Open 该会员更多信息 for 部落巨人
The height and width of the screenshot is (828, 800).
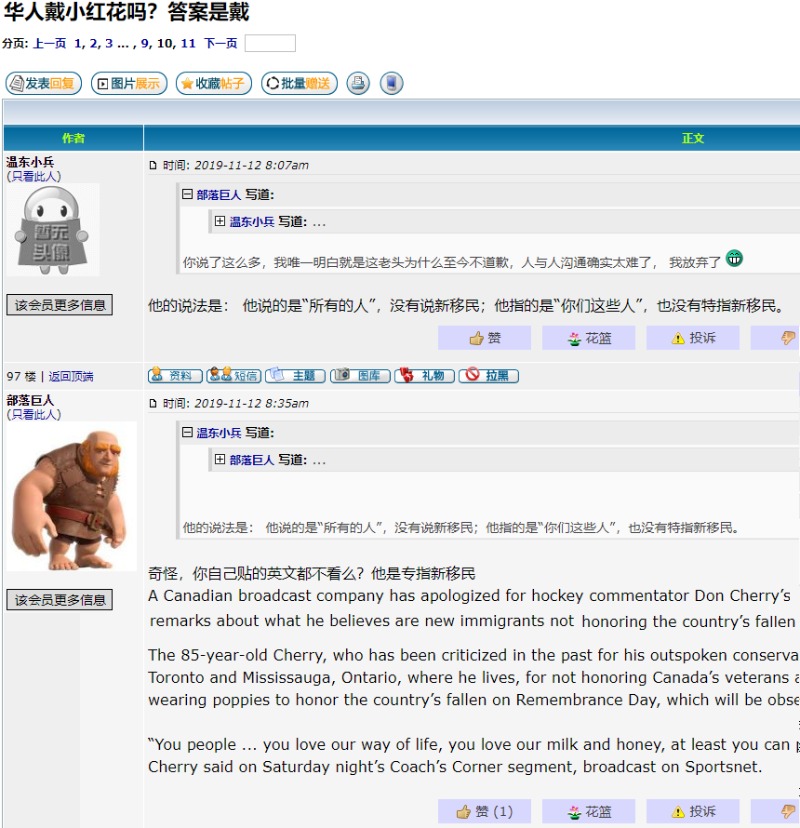pyautogui.click(x=59, y=600)
